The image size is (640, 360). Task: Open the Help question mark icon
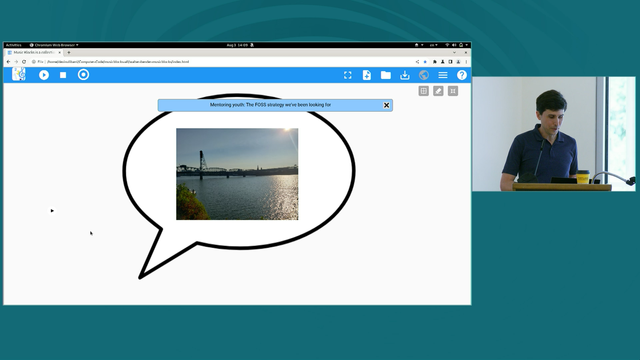point(462,75)
